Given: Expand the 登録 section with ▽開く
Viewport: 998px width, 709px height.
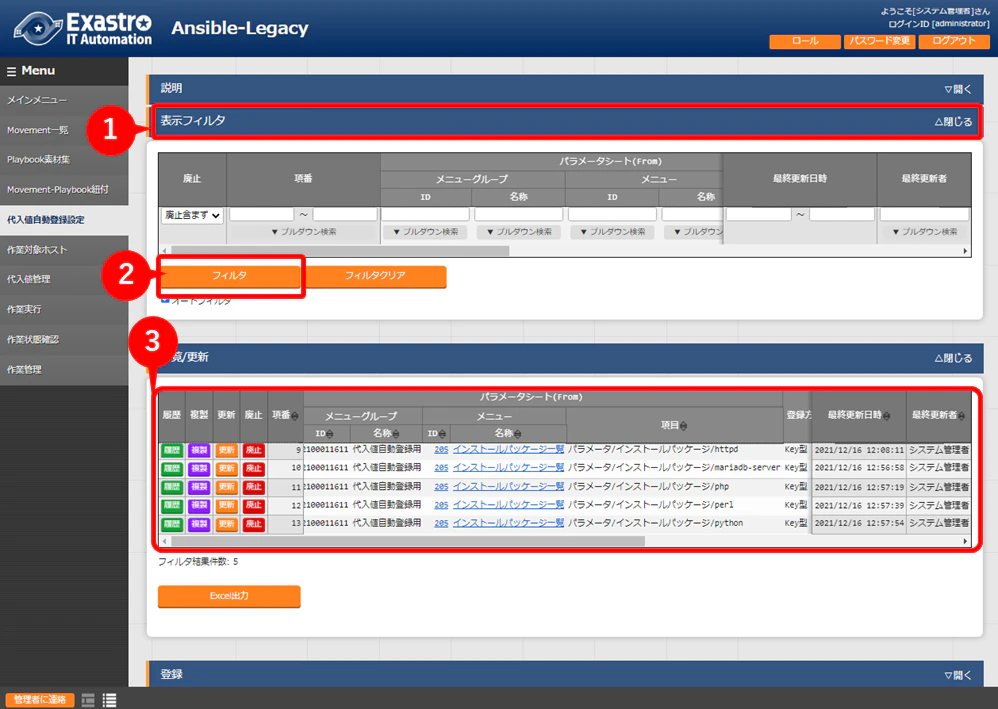Looking at the screenshot, I should click(x=958, y=675).
